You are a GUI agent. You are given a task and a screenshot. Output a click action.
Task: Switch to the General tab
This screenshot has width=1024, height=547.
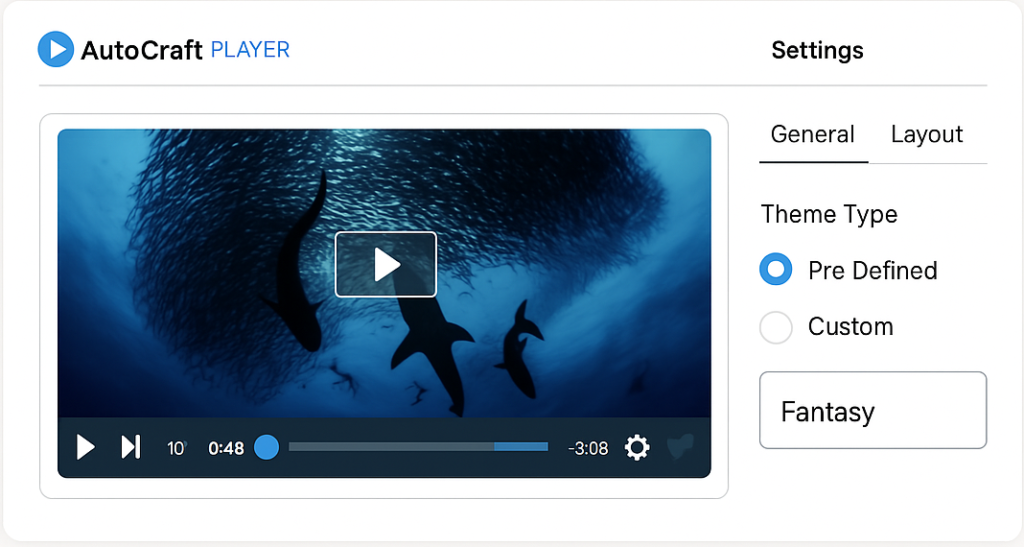coord(813,134)
